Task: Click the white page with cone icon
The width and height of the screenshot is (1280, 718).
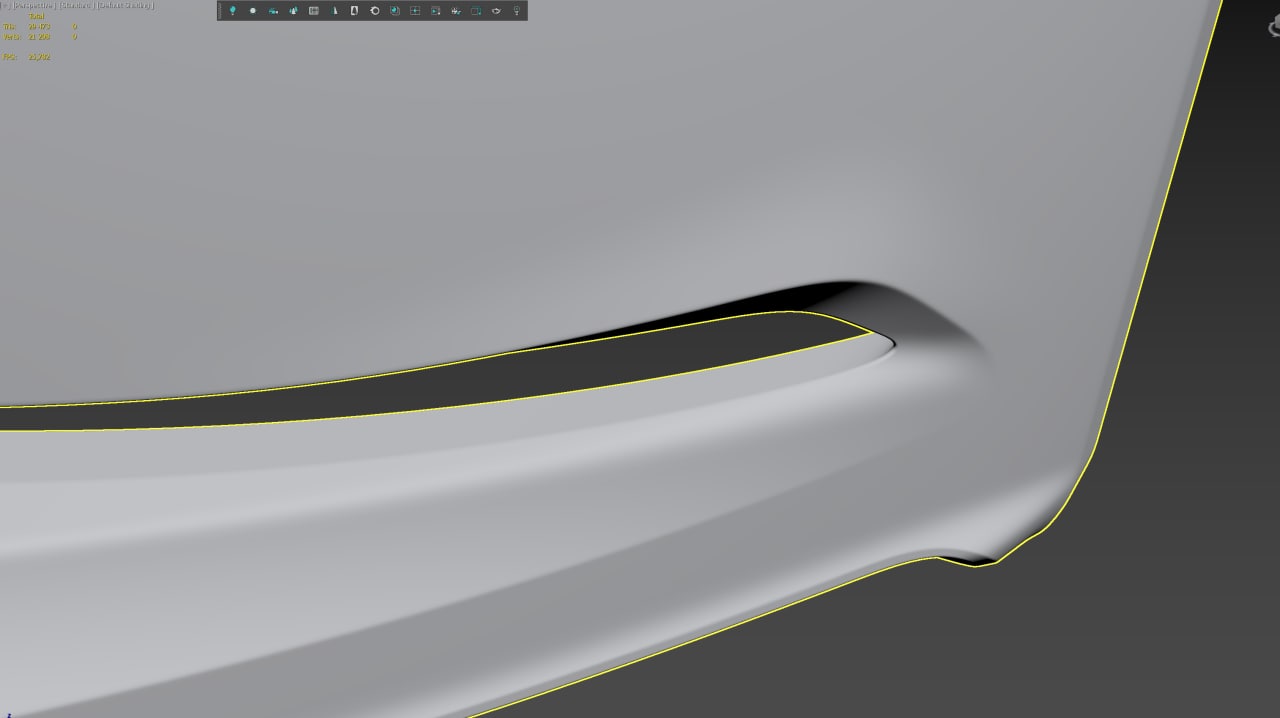Action: pos(354,11)
